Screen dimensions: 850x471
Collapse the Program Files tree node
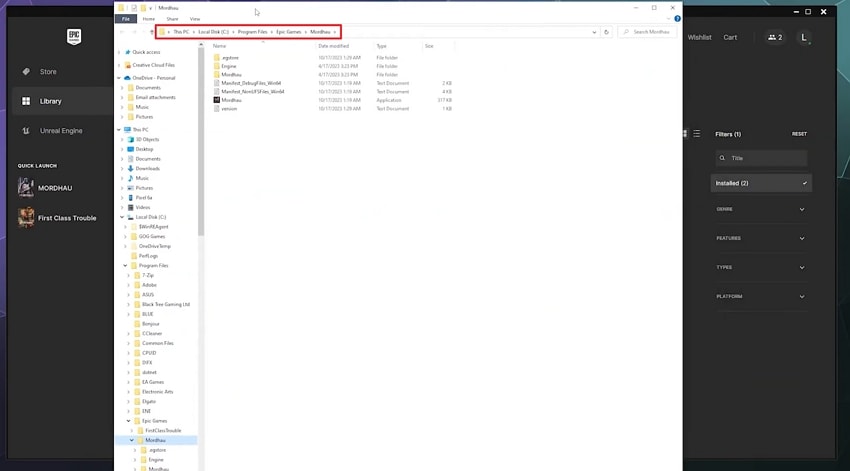pos(126,266)
